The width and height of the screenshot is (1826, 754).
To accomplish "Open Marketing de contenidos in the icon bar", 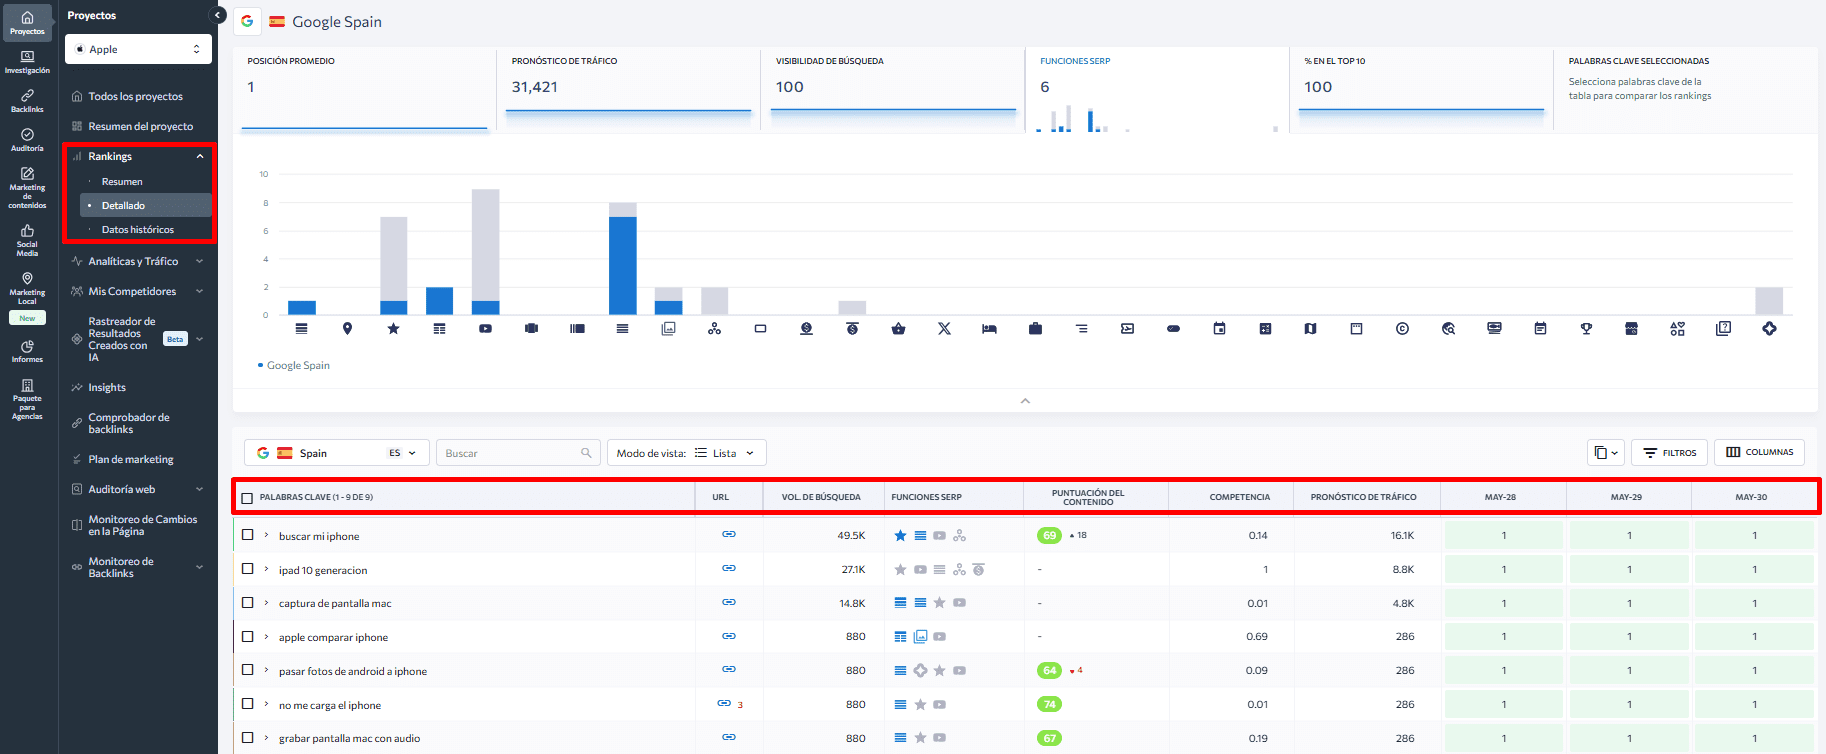I will pos(27,188).
